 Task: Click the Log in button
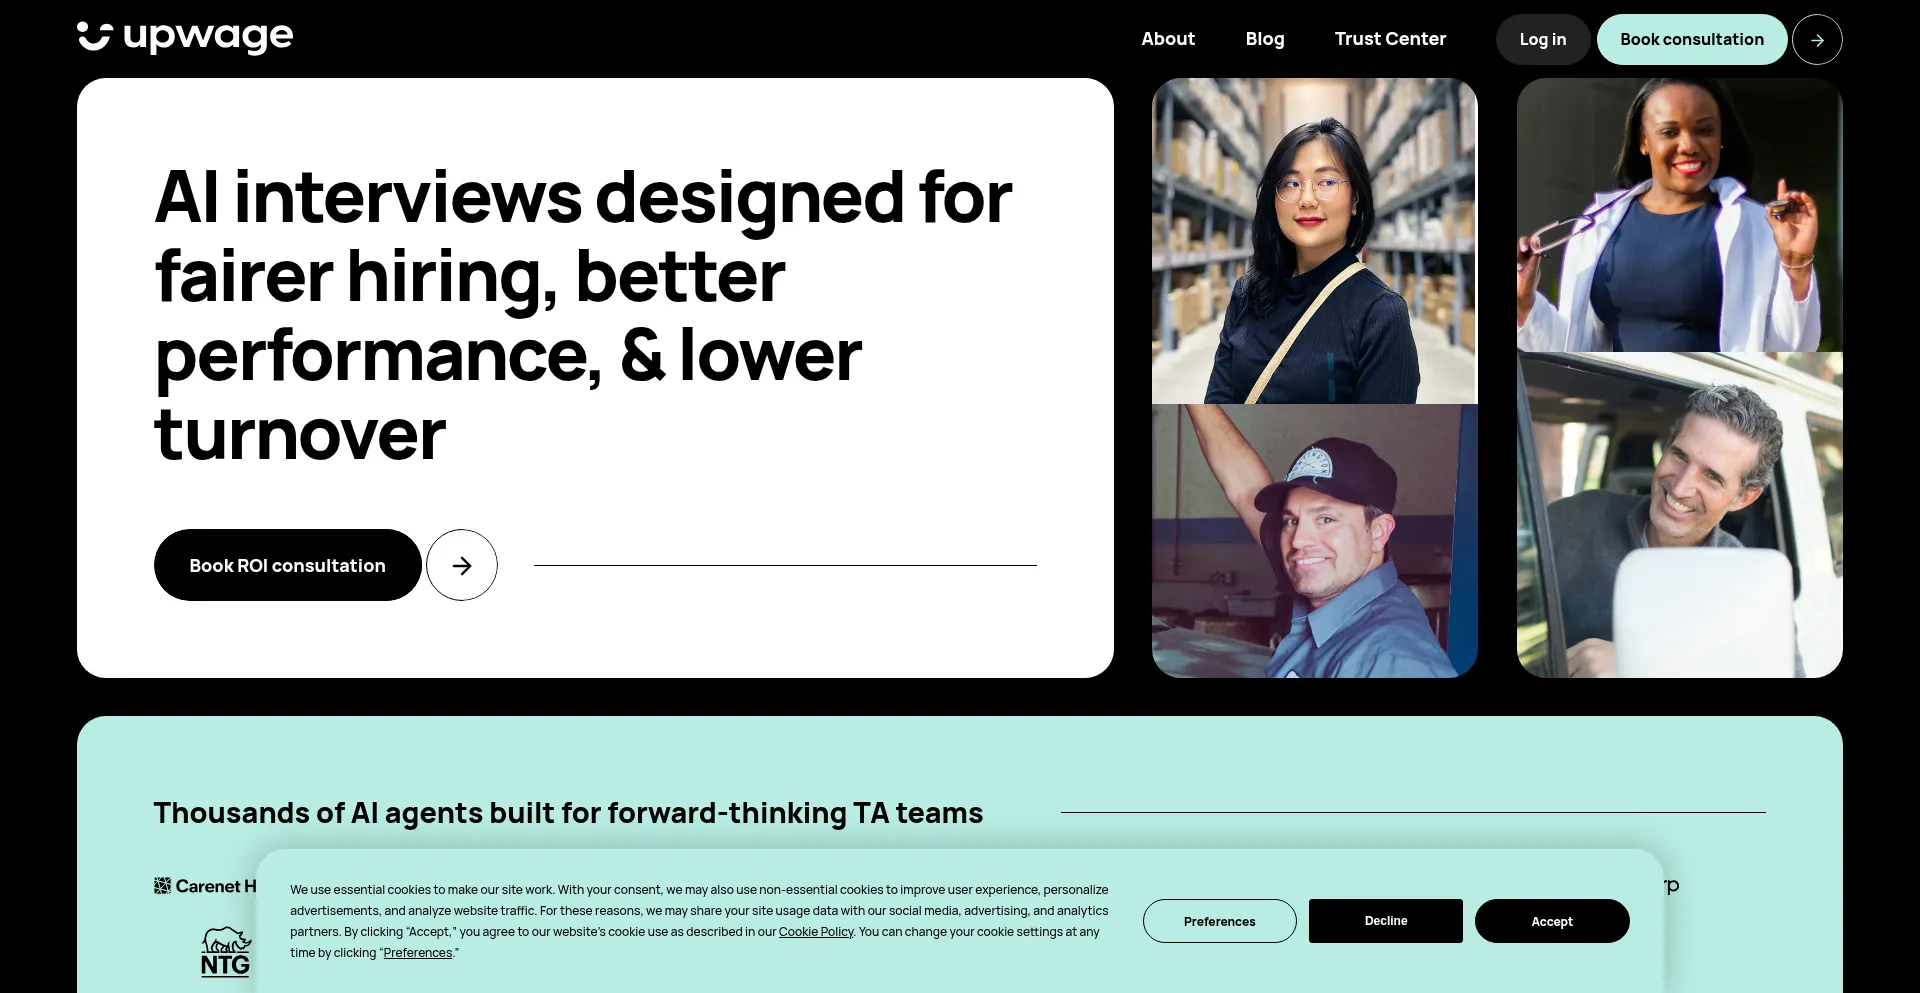point(1543,40)
